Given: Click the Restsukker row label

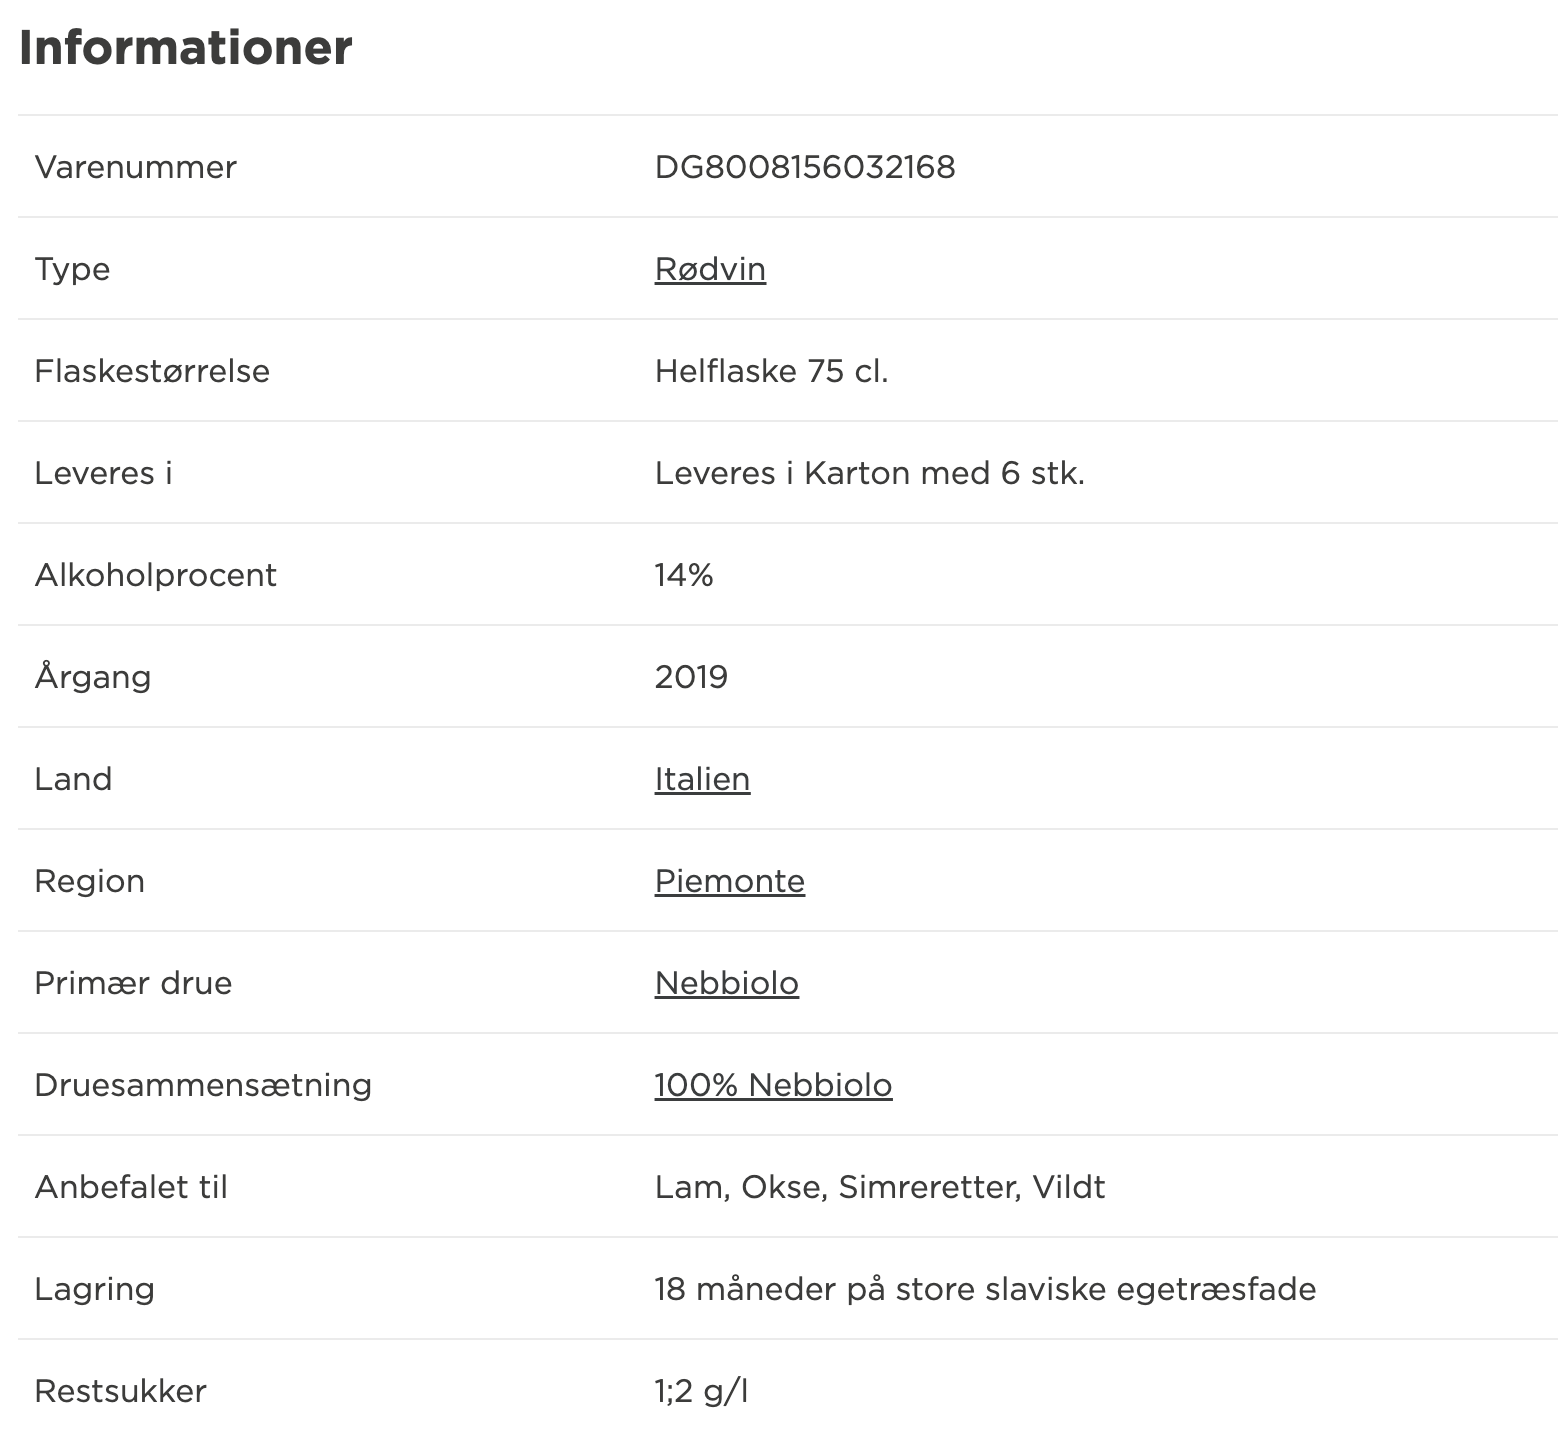Looking at the screenshot, I should [121, 1391].
